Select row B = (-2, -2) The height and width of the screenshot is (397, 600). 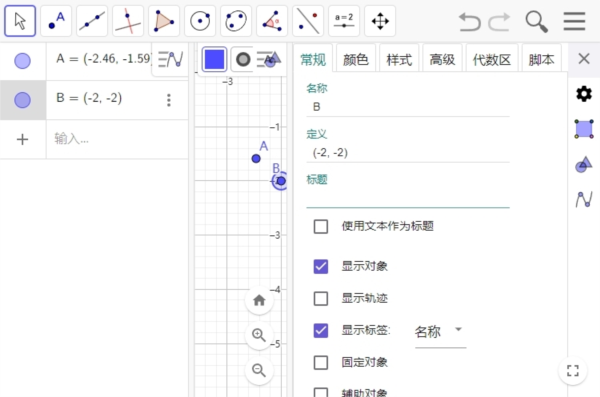coord(94,100)
